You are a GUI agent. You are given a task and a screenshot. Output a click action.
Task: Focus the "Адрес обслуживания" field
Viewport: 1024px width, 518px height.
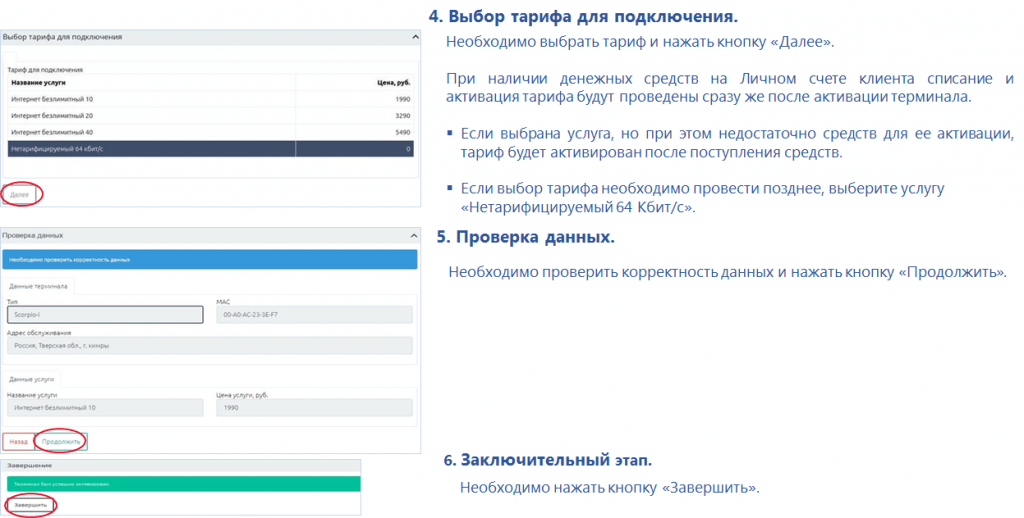click(208, 346)
